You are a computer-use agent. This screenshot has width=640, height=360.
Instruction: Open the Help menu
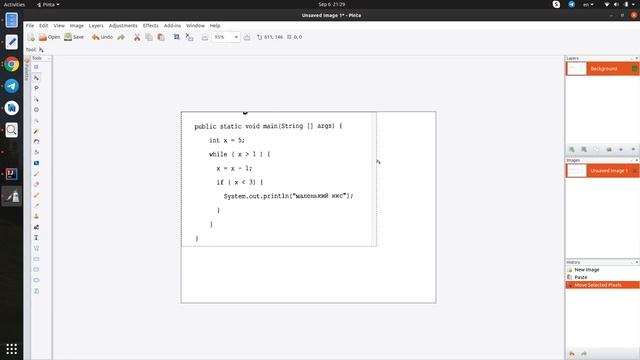pyautogui.click(x=215, y=26)
